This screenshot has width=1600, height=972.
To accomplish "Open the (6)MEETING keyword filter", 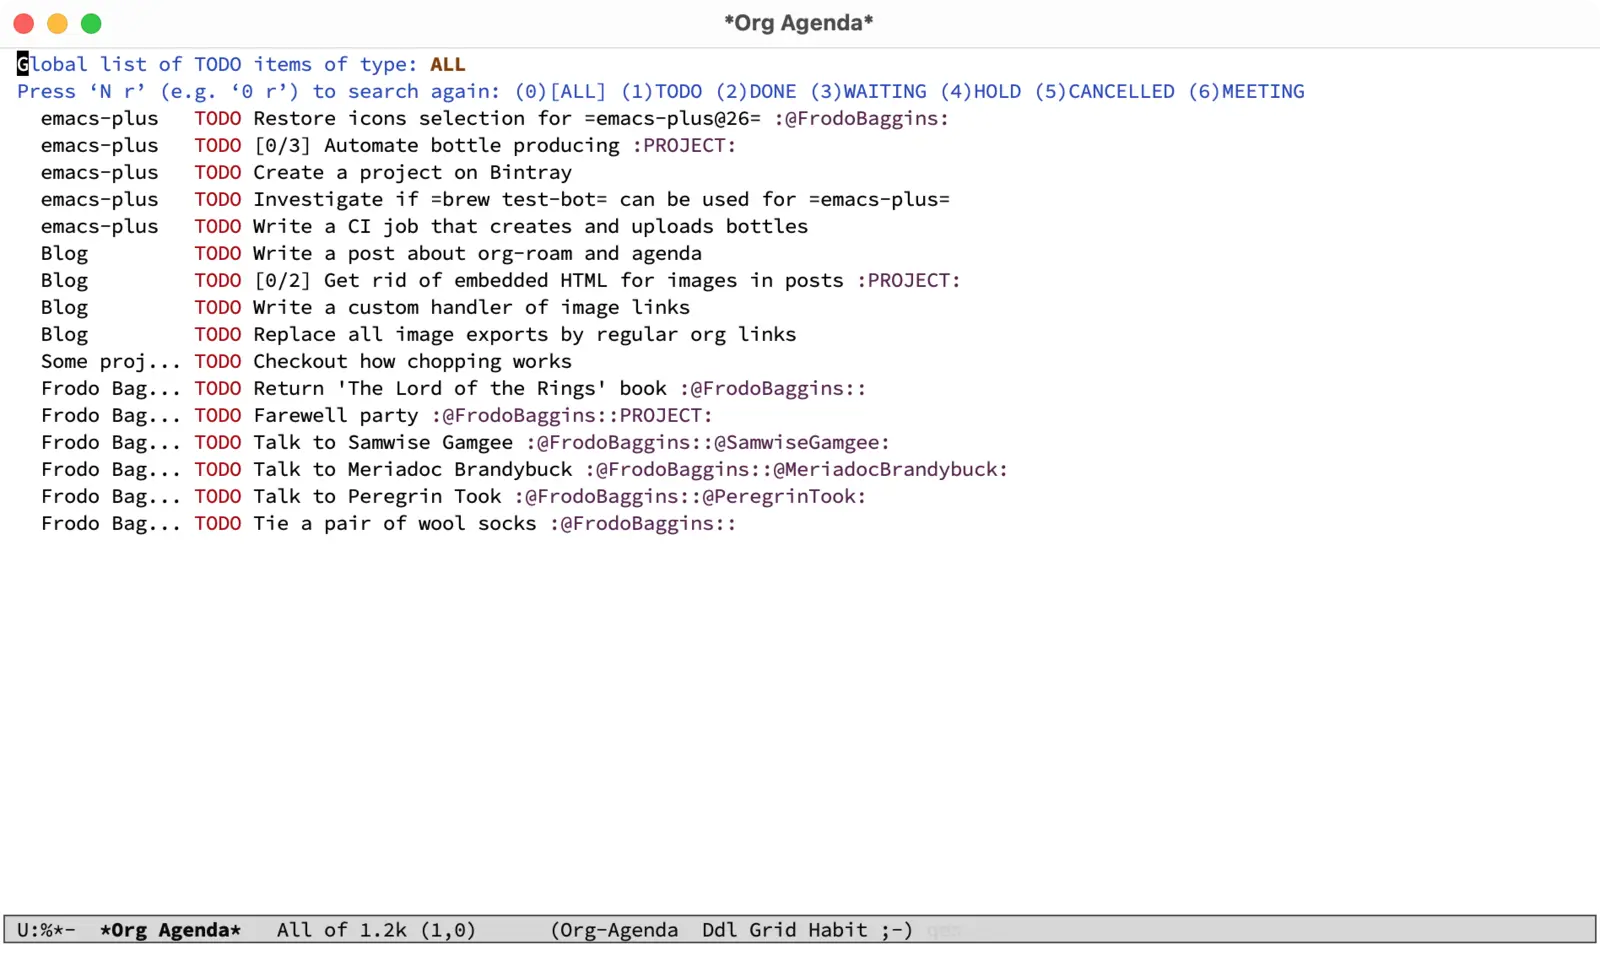I will (x=1246, y=91).
